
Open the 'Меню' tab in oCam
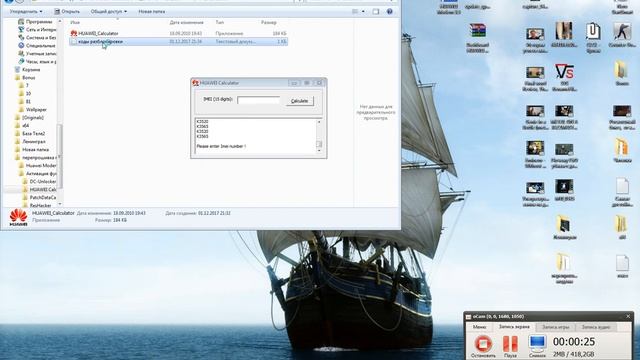[x=479, y=327]
